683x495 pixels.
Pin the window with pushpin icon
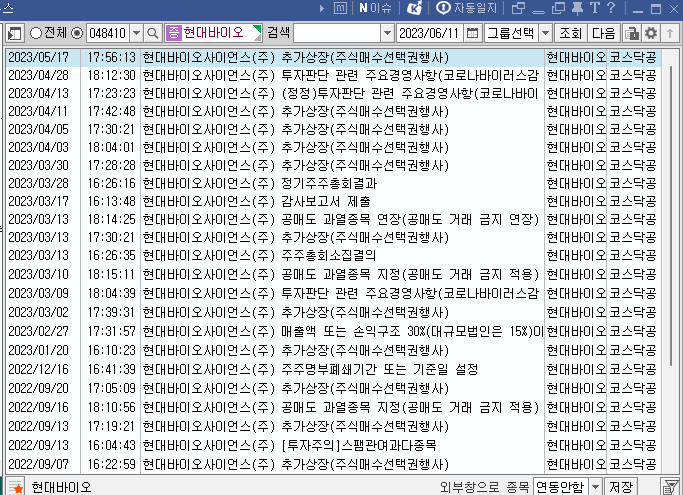click(x=578, y=8)
